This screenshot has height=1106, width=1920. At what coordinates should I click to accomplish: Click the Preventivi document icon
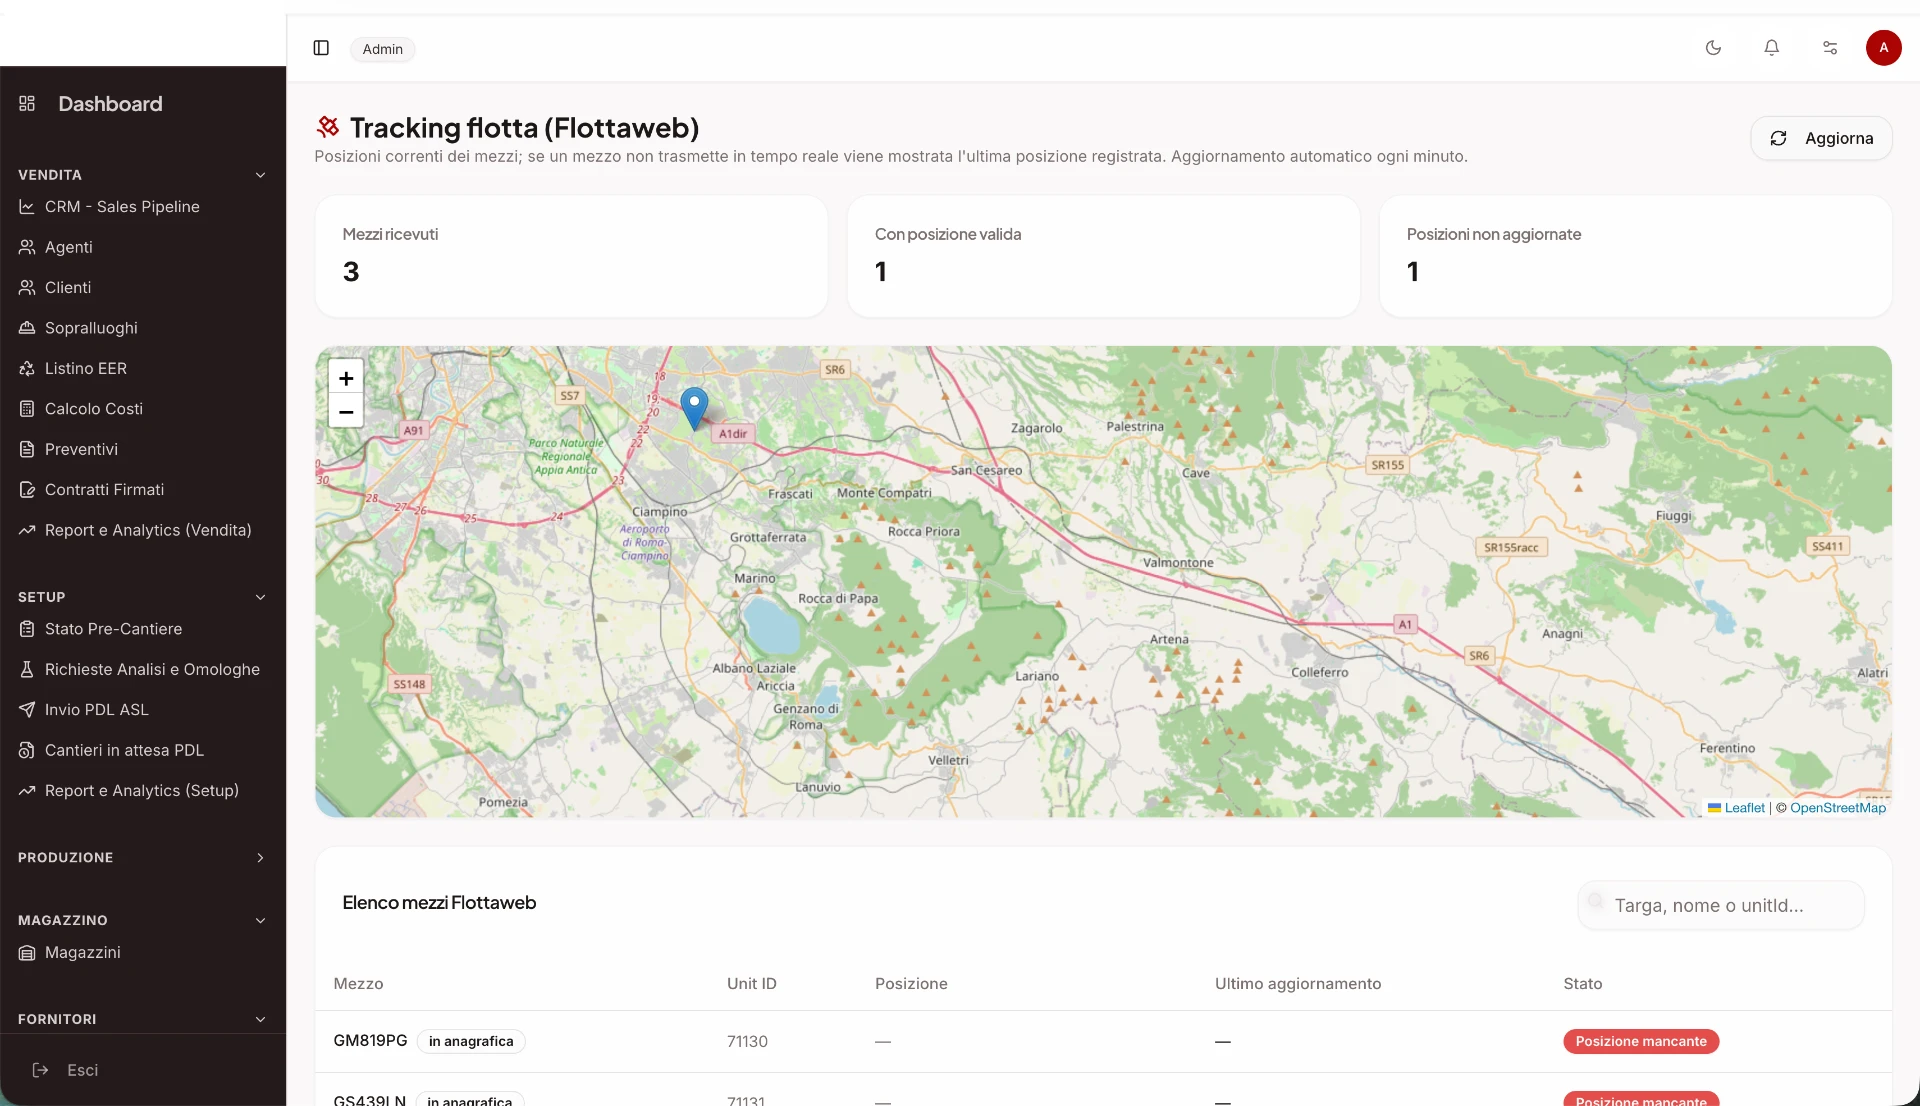pos(27,449)
